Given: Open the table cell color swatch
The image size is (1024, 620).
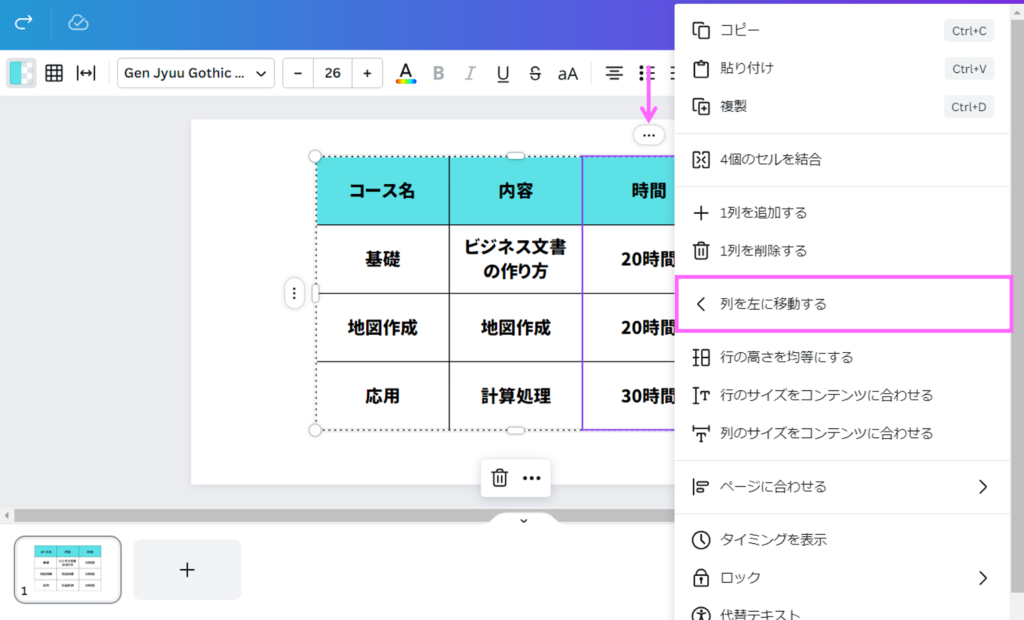Looking at the screenshot, I should pos(21,73).
